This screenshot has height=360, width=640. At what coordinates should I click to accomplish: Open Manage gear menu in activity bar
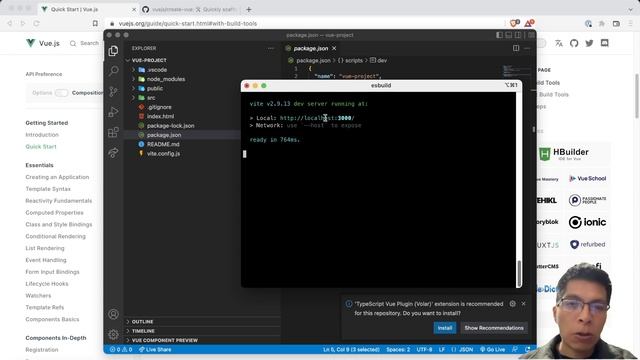pyautogui.click(x=113, y=334)
